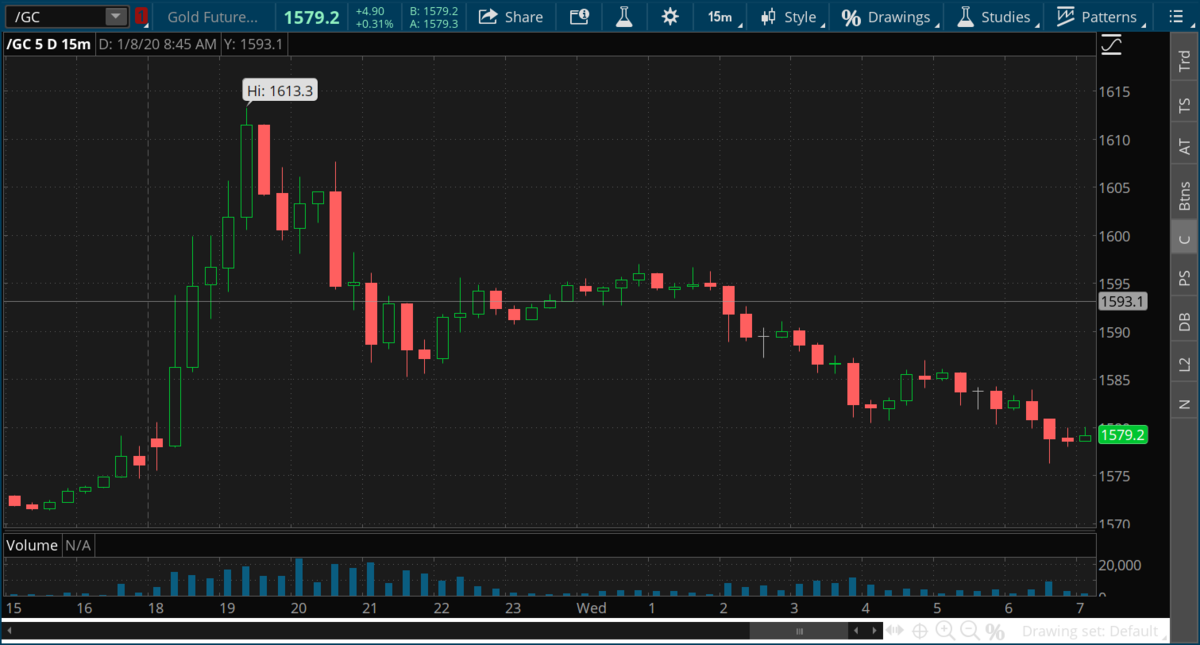The width and height of the screenshot is (1200, 645).
Task: Open chart settings gear icon
Action: pos(669,17)
